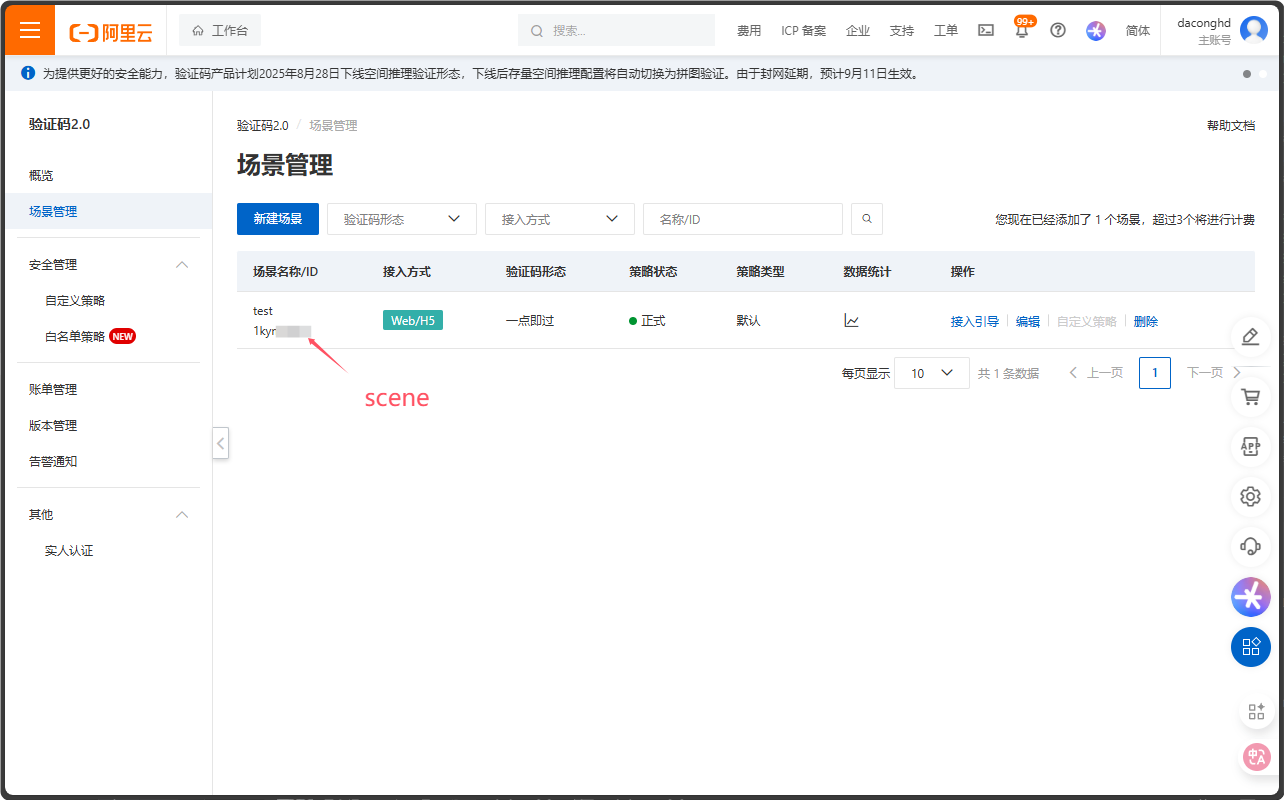Viewport: 1284px width, 800px height.
Task: Click the 名称/ID search input field
Action: [x=742, y=218]
